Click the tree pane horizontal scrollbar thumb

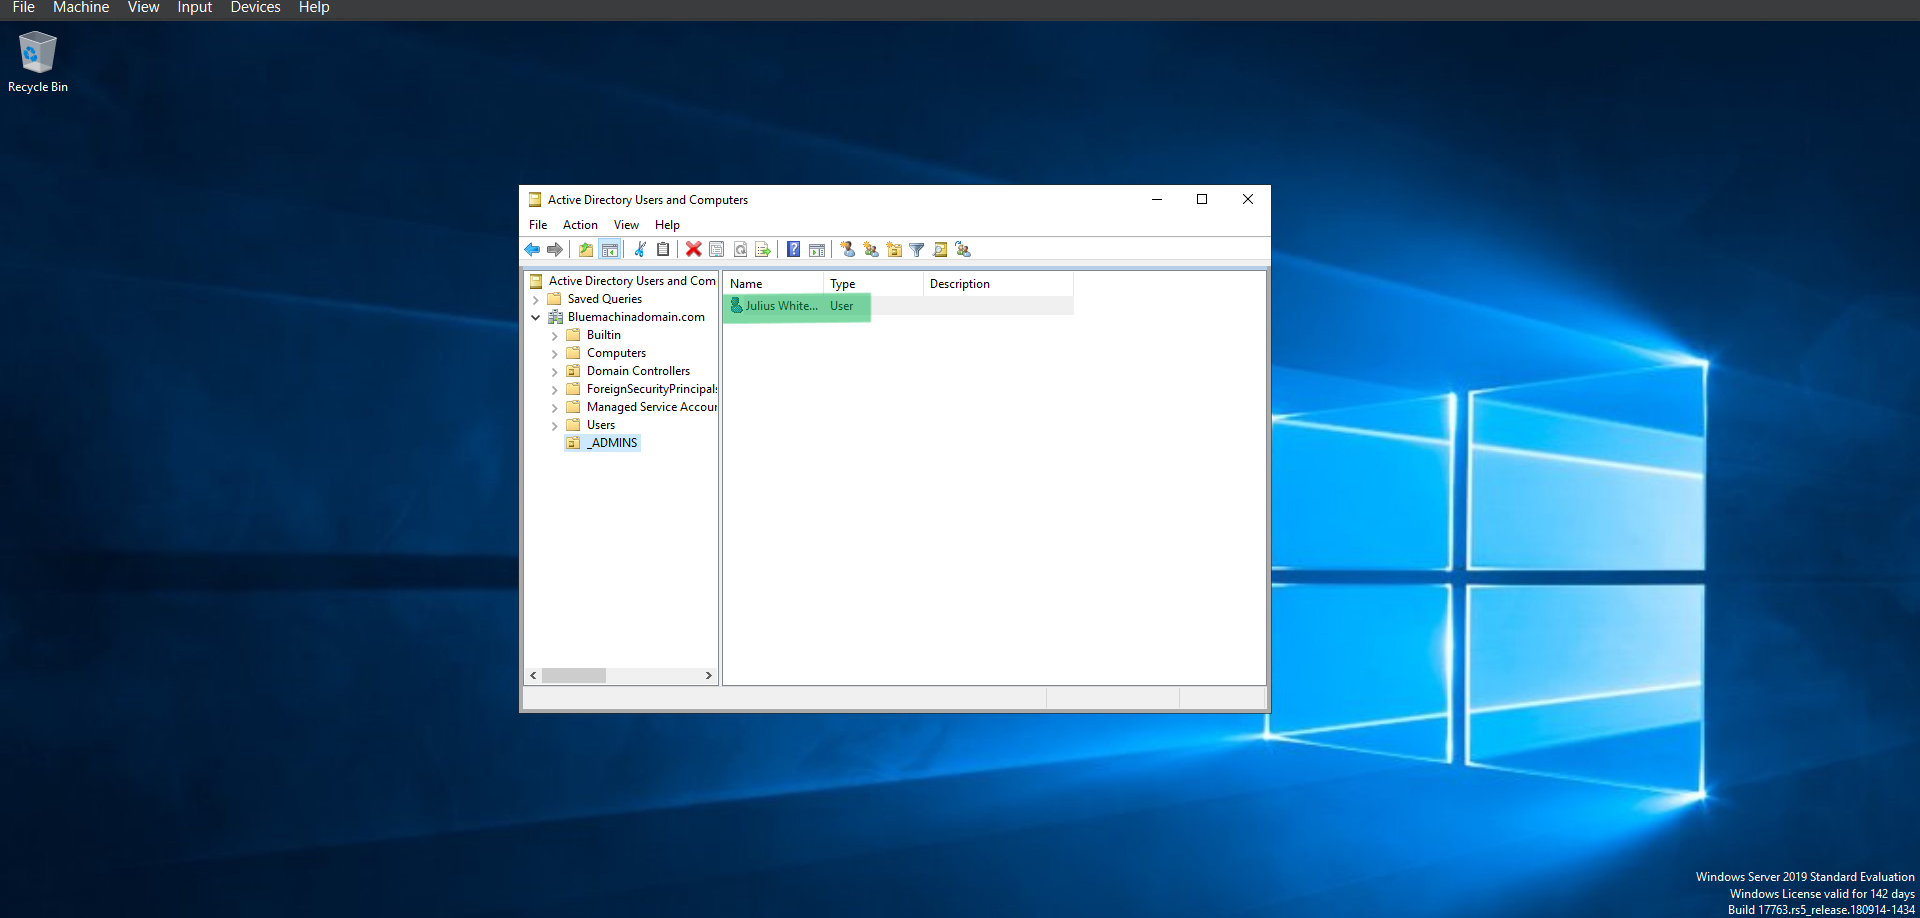574,675
